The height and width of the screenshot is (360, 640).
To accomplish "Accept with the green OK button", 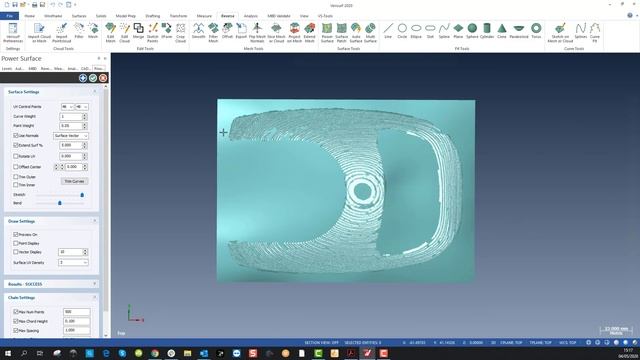I will tap(93, 78).
